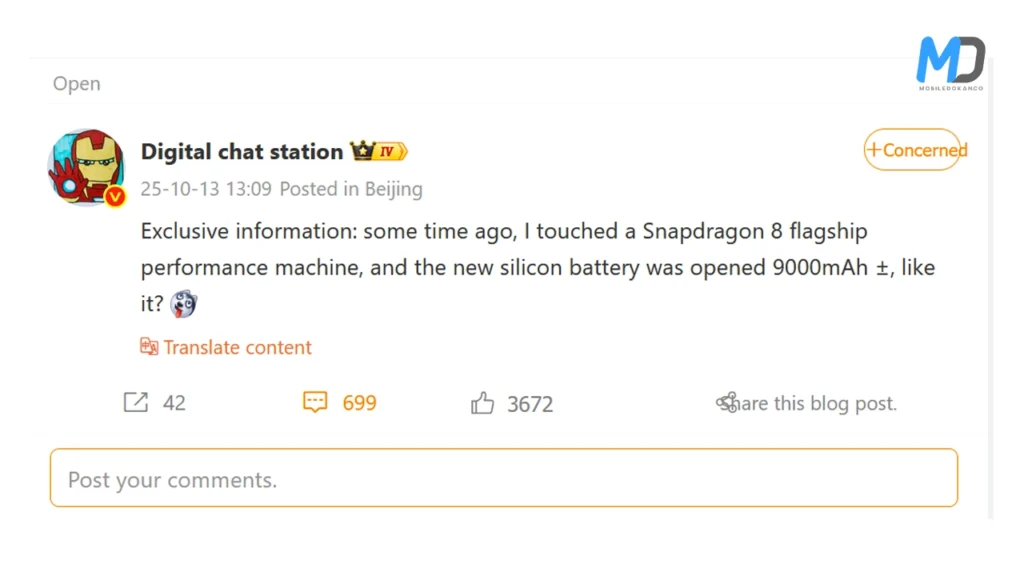Image resolution: width=1024 pixels, height=576 pixels.
Task: Follow user with the +Concerned button
Action: point(912,150)
